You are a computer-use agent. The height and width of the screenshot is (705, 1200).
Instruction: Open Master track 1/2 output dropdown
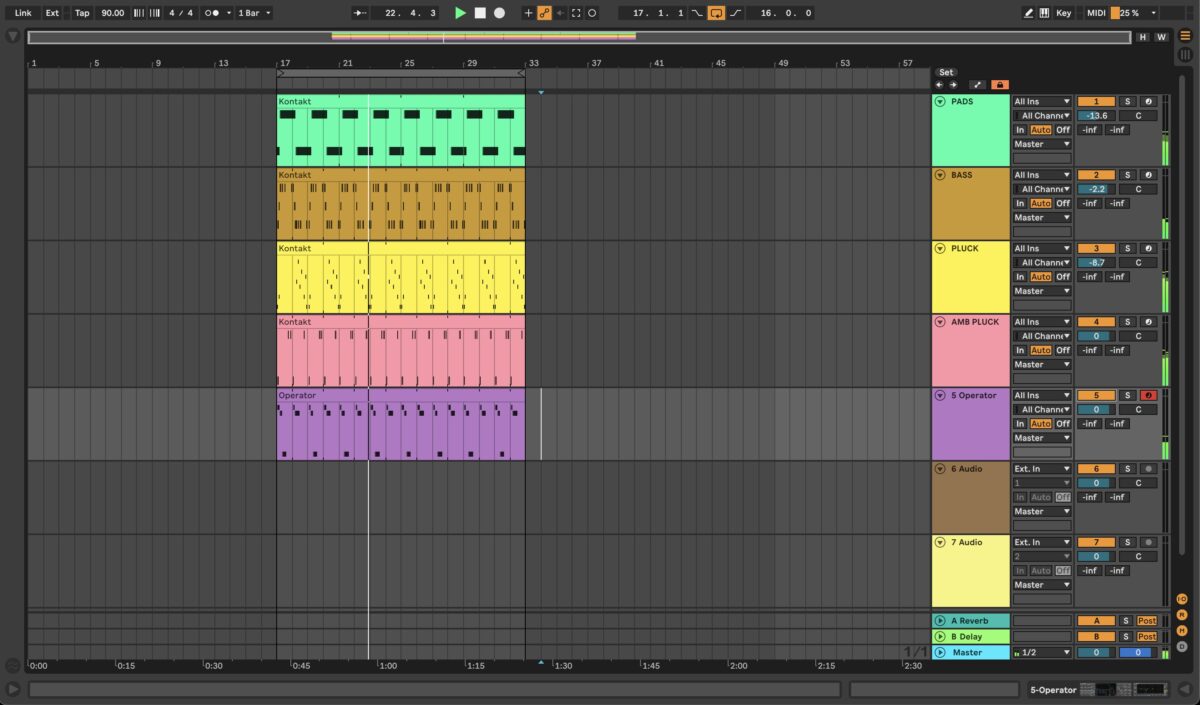1042,652
